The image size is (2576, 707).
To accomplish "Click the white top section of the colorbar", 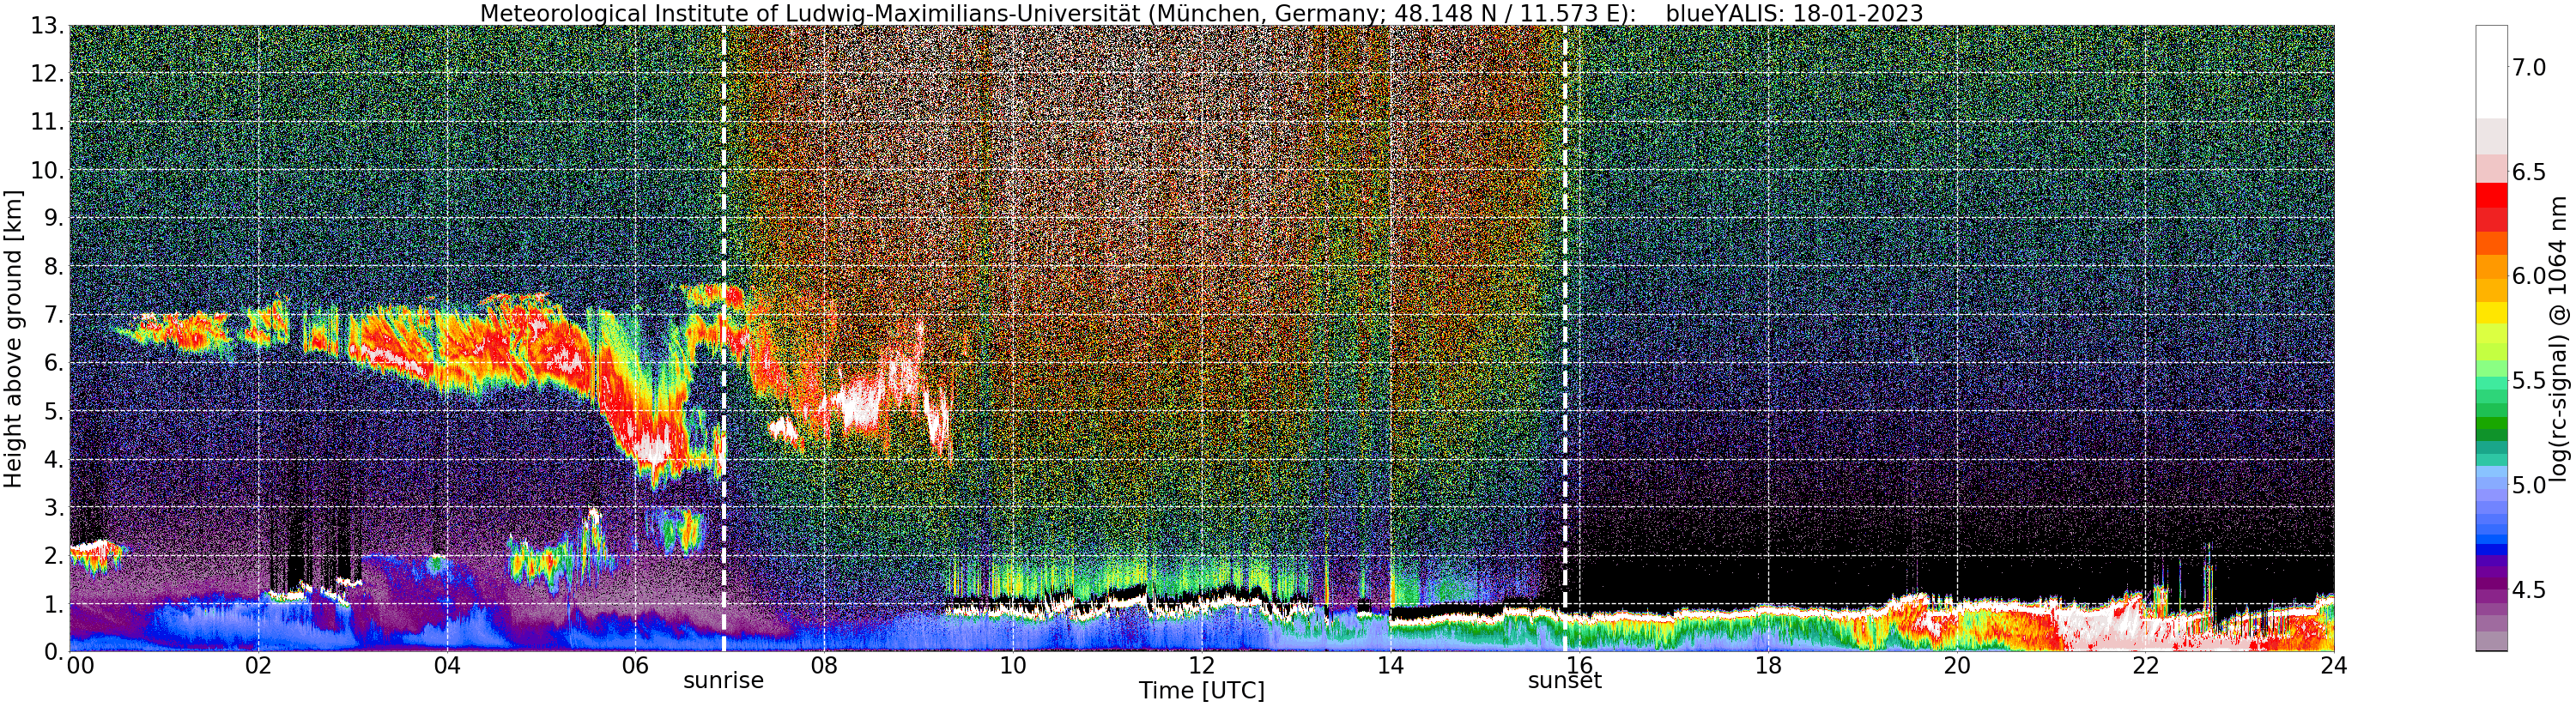I will coord(2491,72).
